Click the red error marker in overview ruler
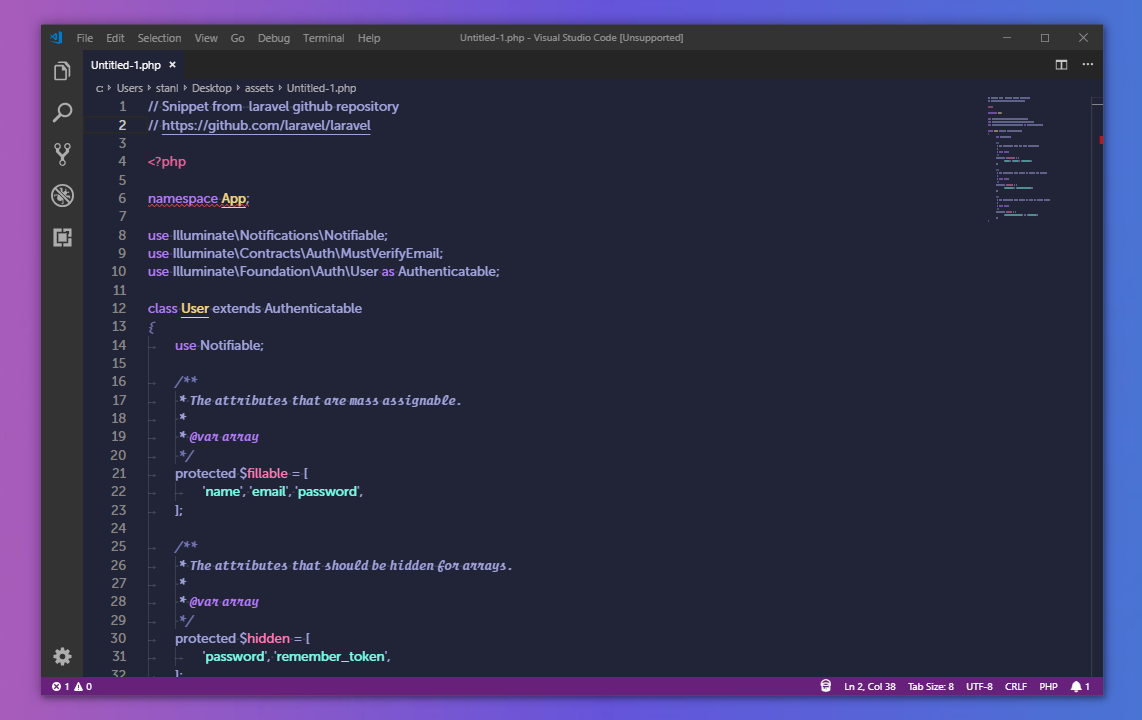1142x720 pixels. (x=1101, y=140)
